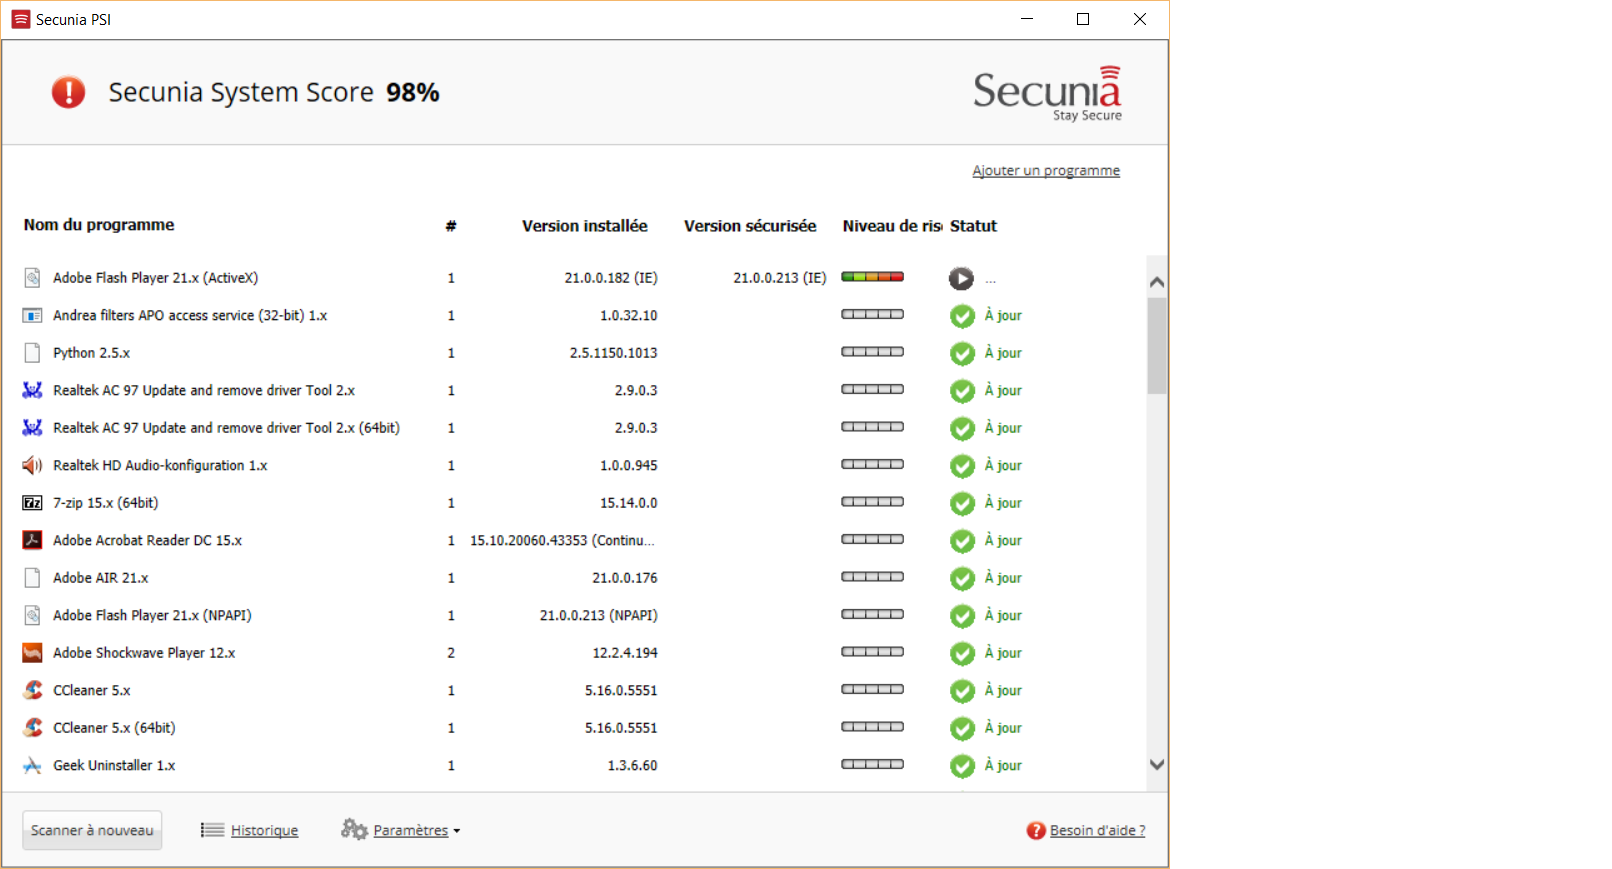The height and width of the screenshot is (869, 1612).
Task: Click the Historique list icon
Action: pos(212,830)
